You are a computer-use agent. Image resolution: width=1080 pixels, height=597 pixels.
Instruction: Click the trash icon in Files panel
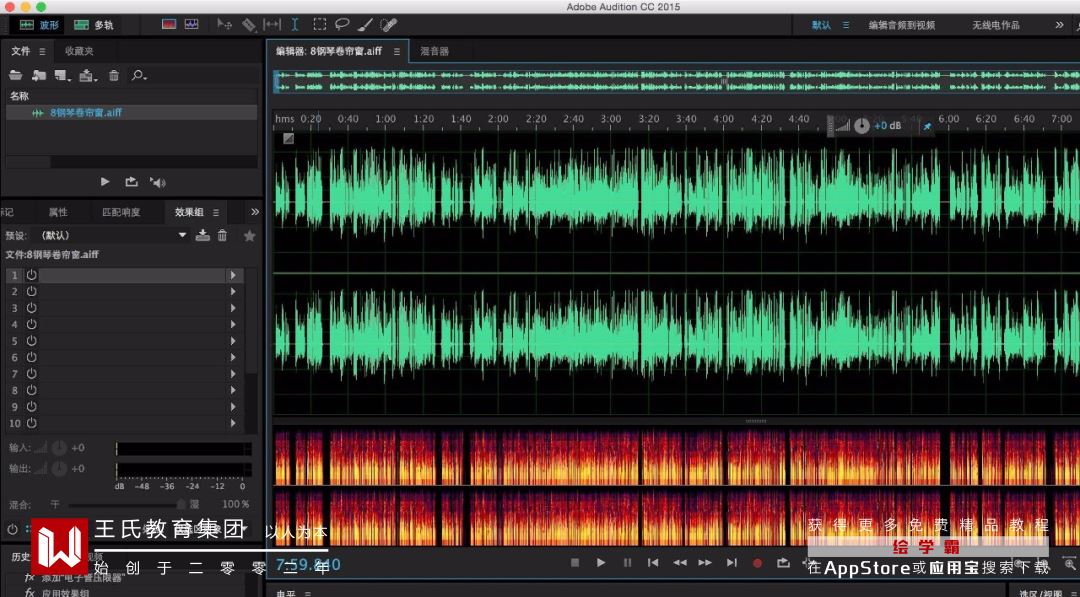pos(114,75)
